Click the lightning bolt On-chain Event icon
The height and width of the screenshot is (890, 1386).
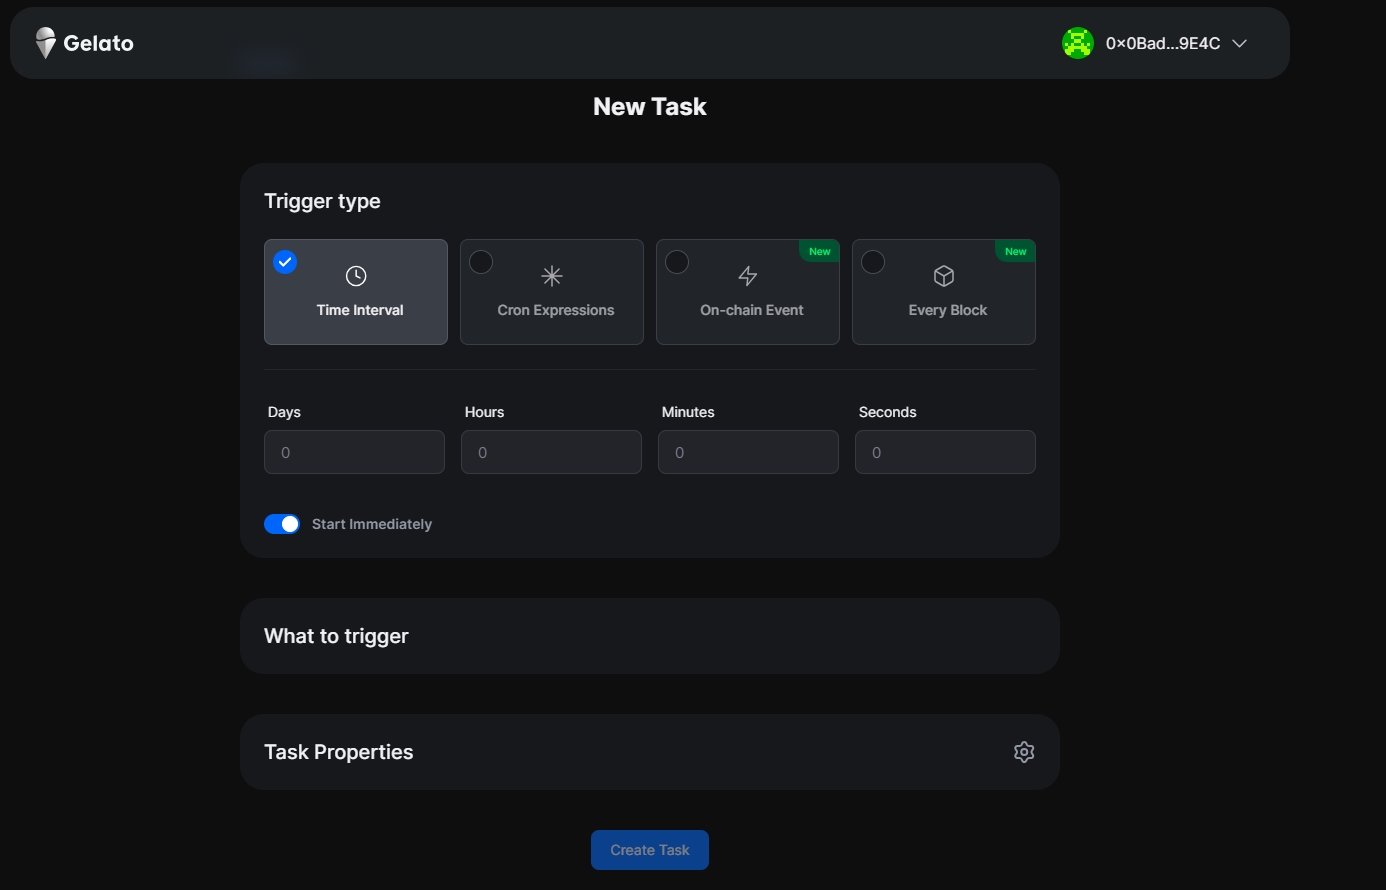point(748,276)
